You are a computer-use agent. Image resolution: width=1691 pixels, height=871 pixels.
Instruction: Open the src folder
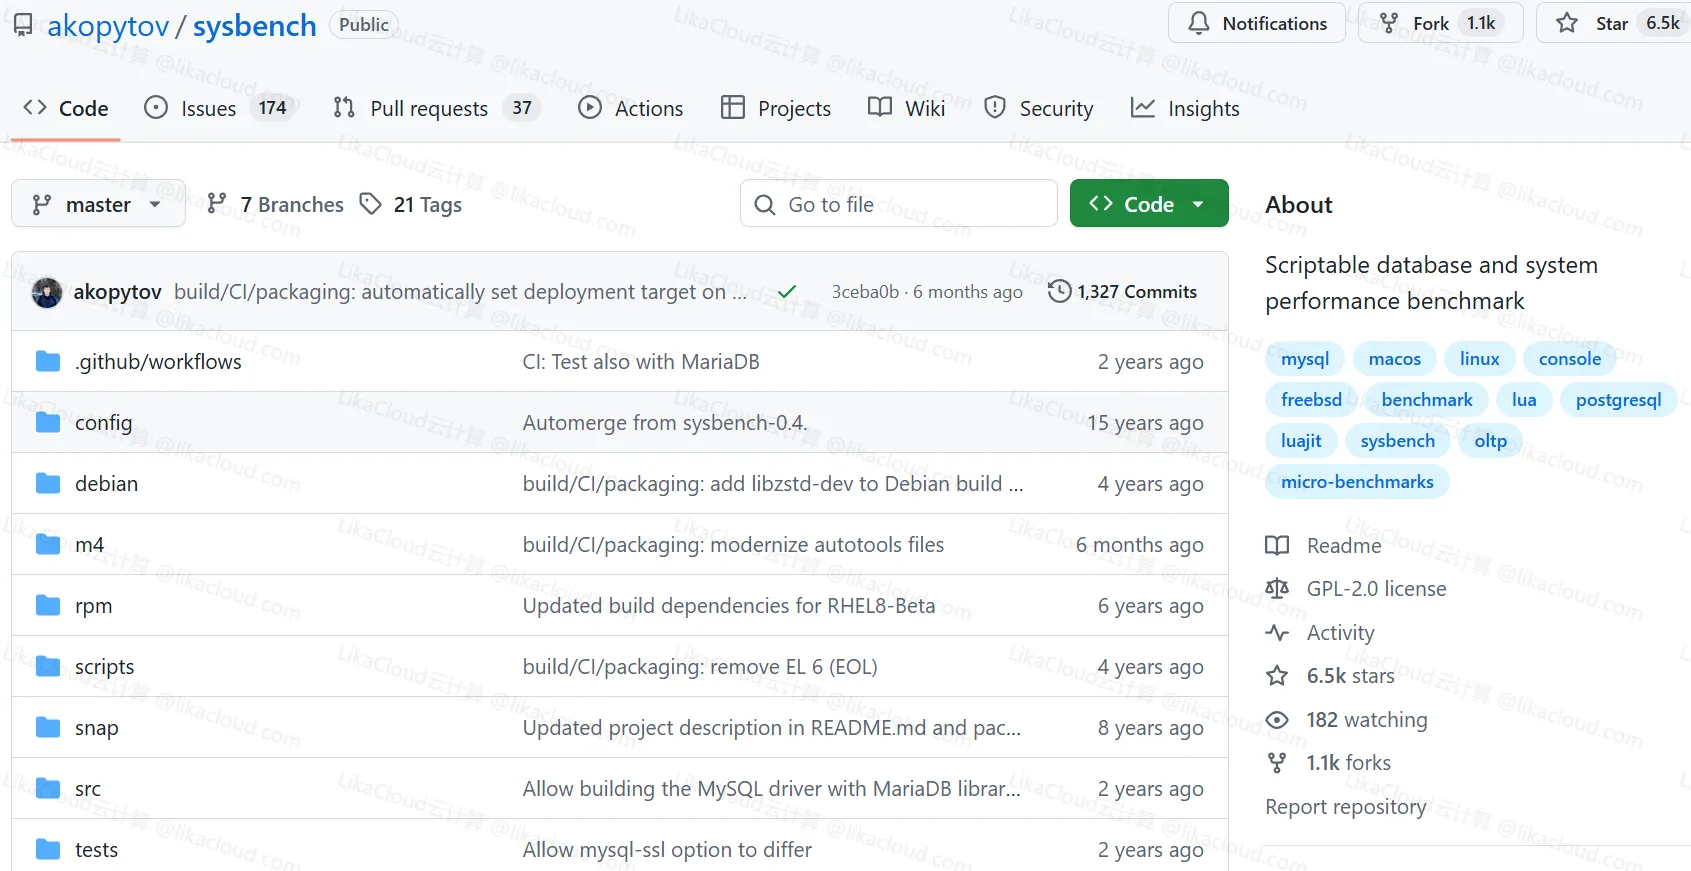(88, 789)
